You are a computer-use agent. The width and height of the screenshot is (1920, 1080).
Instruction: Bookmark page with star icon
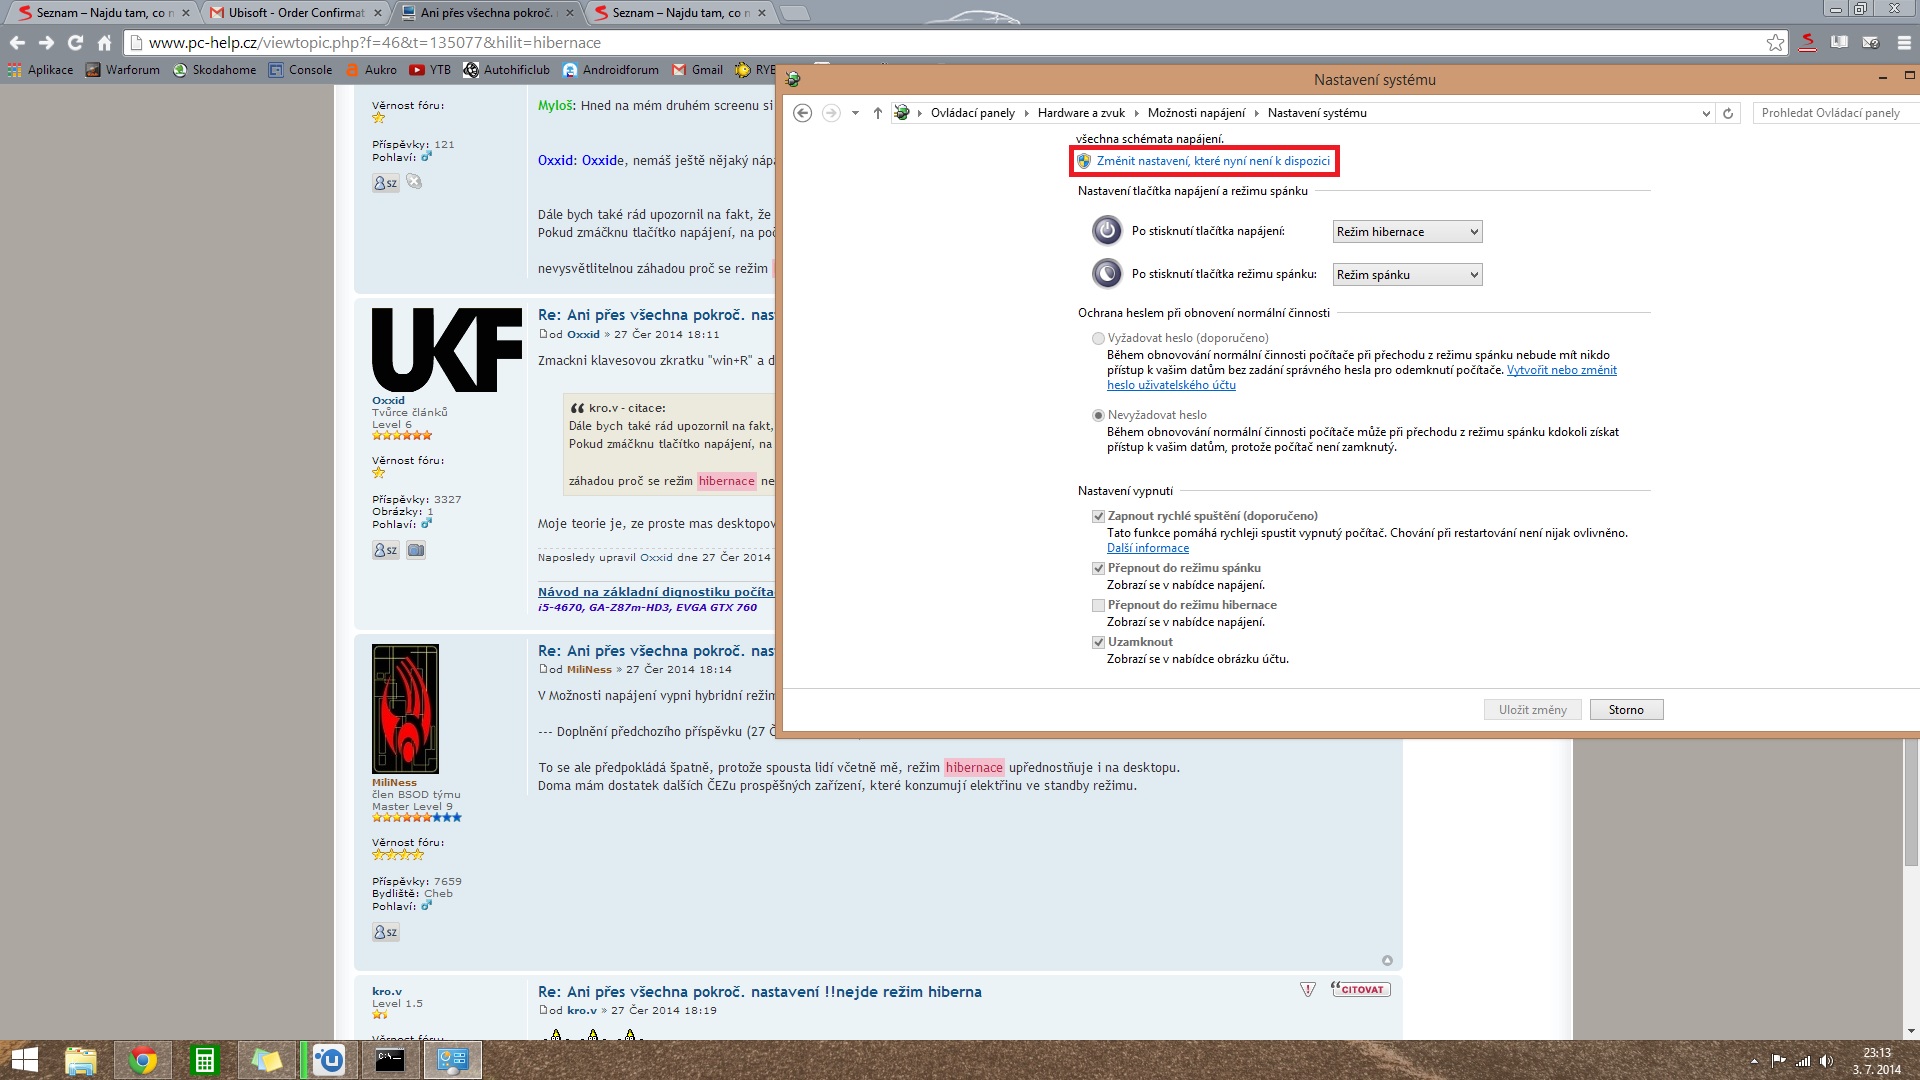click(1775, 43)
